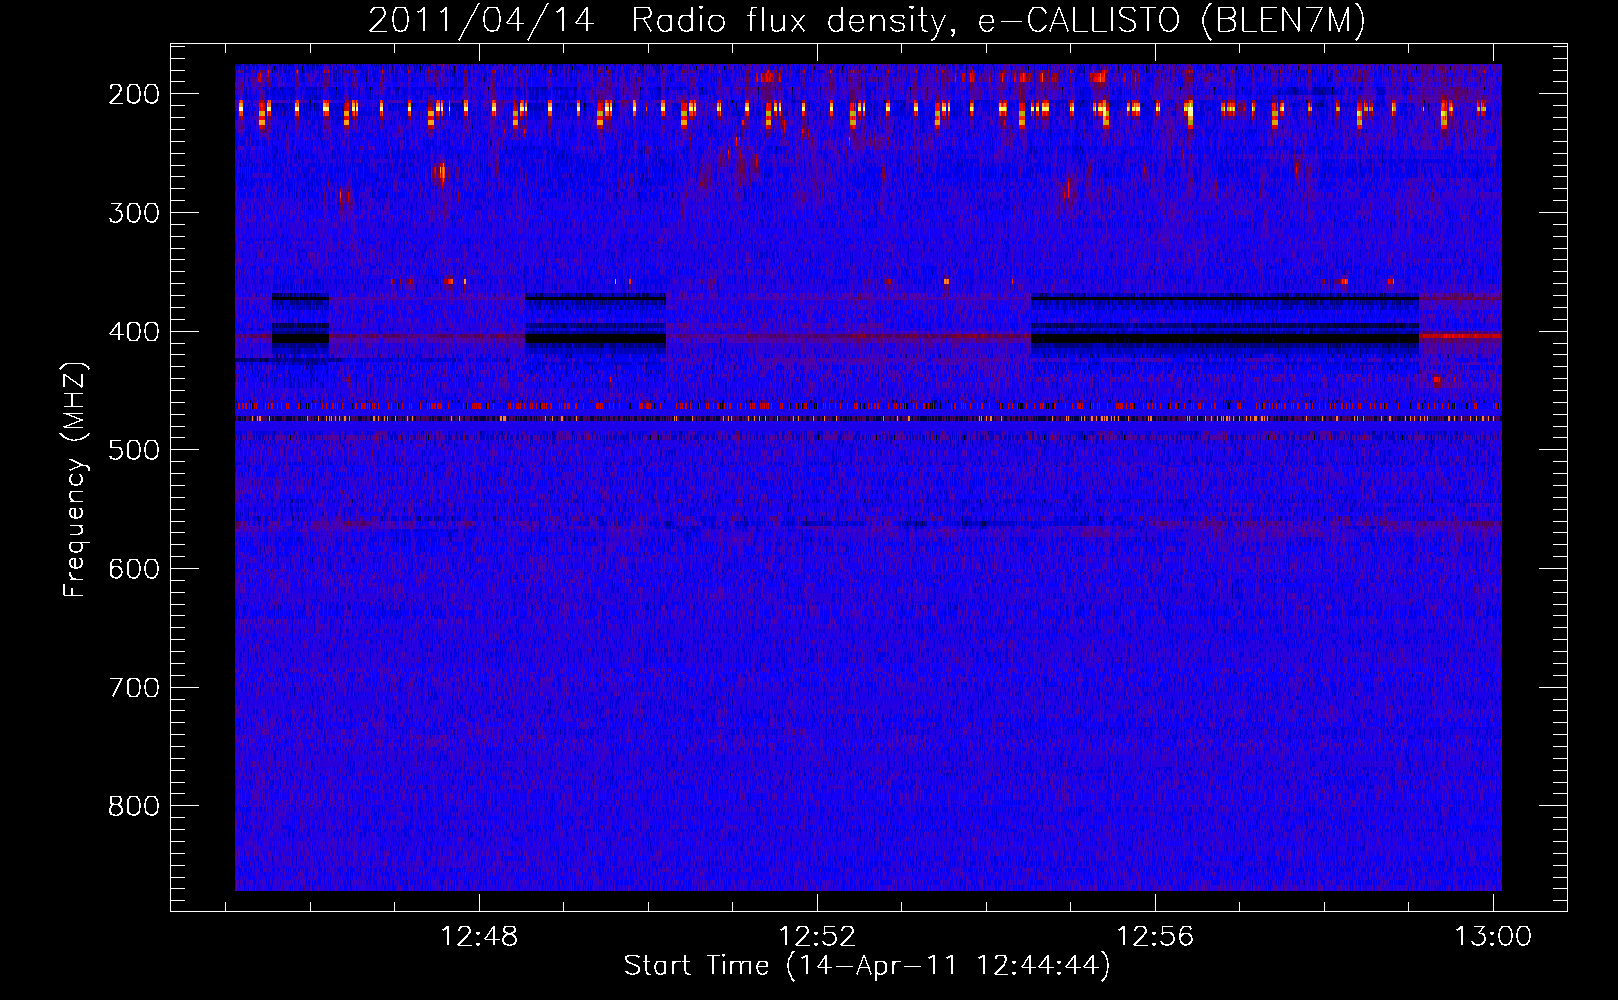1618x1000 pixels.
Task: Click the 'Start Time (14-Apr-11 12:44:44)' label
Action: coord(867,966)
